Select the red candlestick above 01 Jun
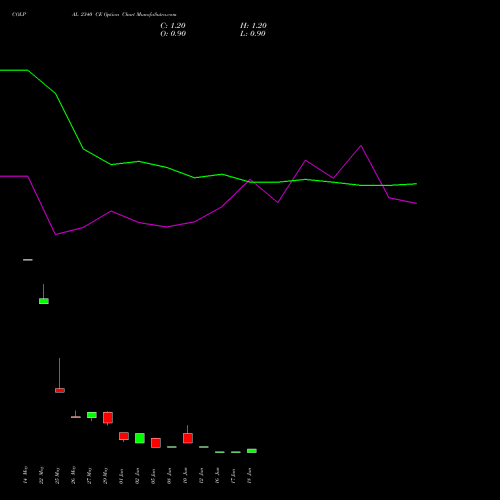Viewport: 500px width, 500px height. pyautogui.click(x=124, y=436)
